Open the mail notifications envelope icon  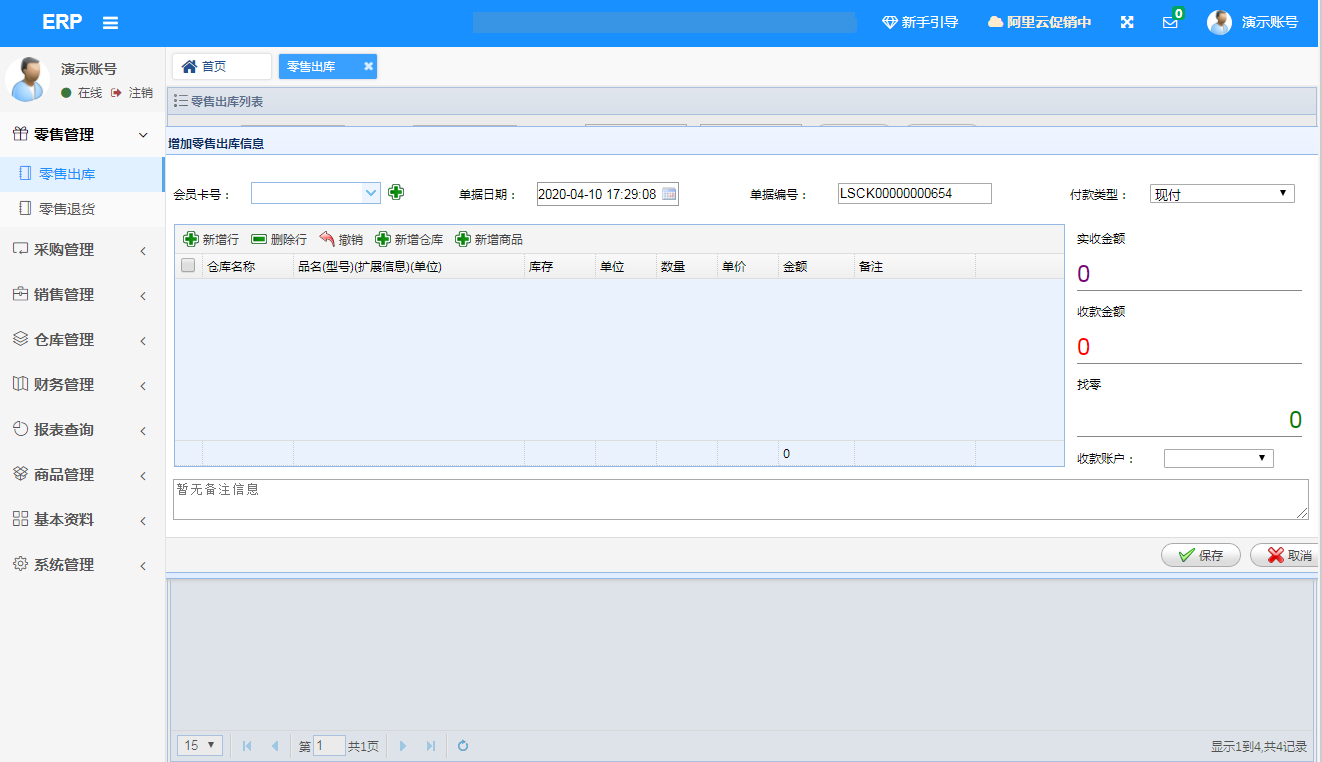[x=1170, y=23]
